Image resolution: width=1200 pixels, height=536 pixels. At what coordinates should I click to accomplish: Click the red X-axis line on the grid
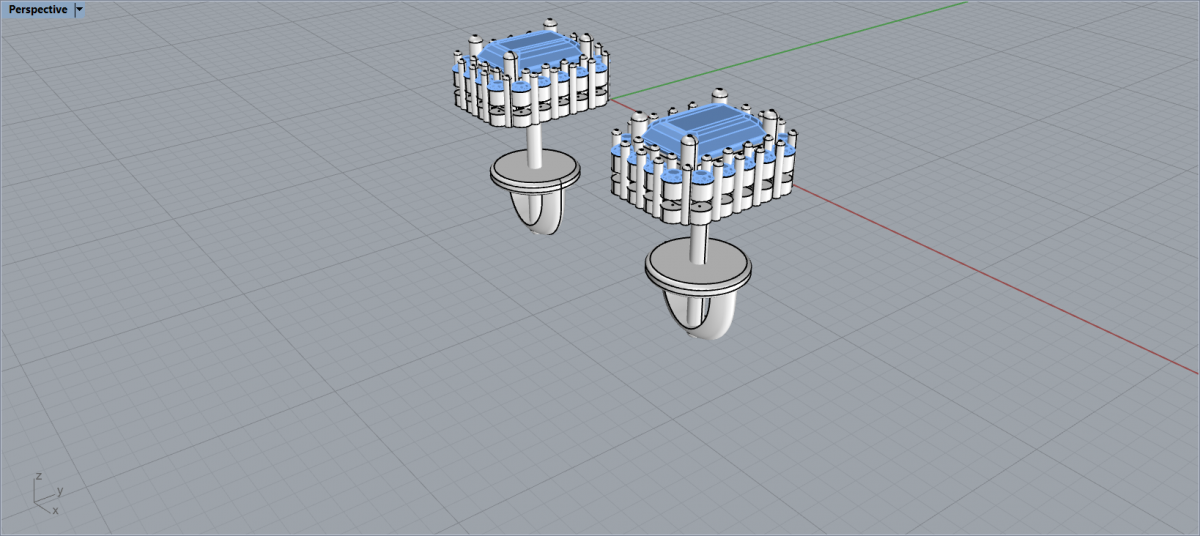tap(1000, 280)
